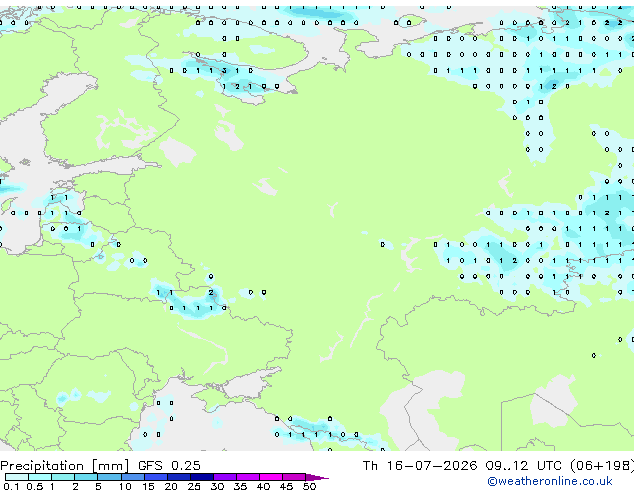This screenshot has width=634, height=490.
Task: Click the 'GFS 0.25' model label
Action: [x=169, y=466]
